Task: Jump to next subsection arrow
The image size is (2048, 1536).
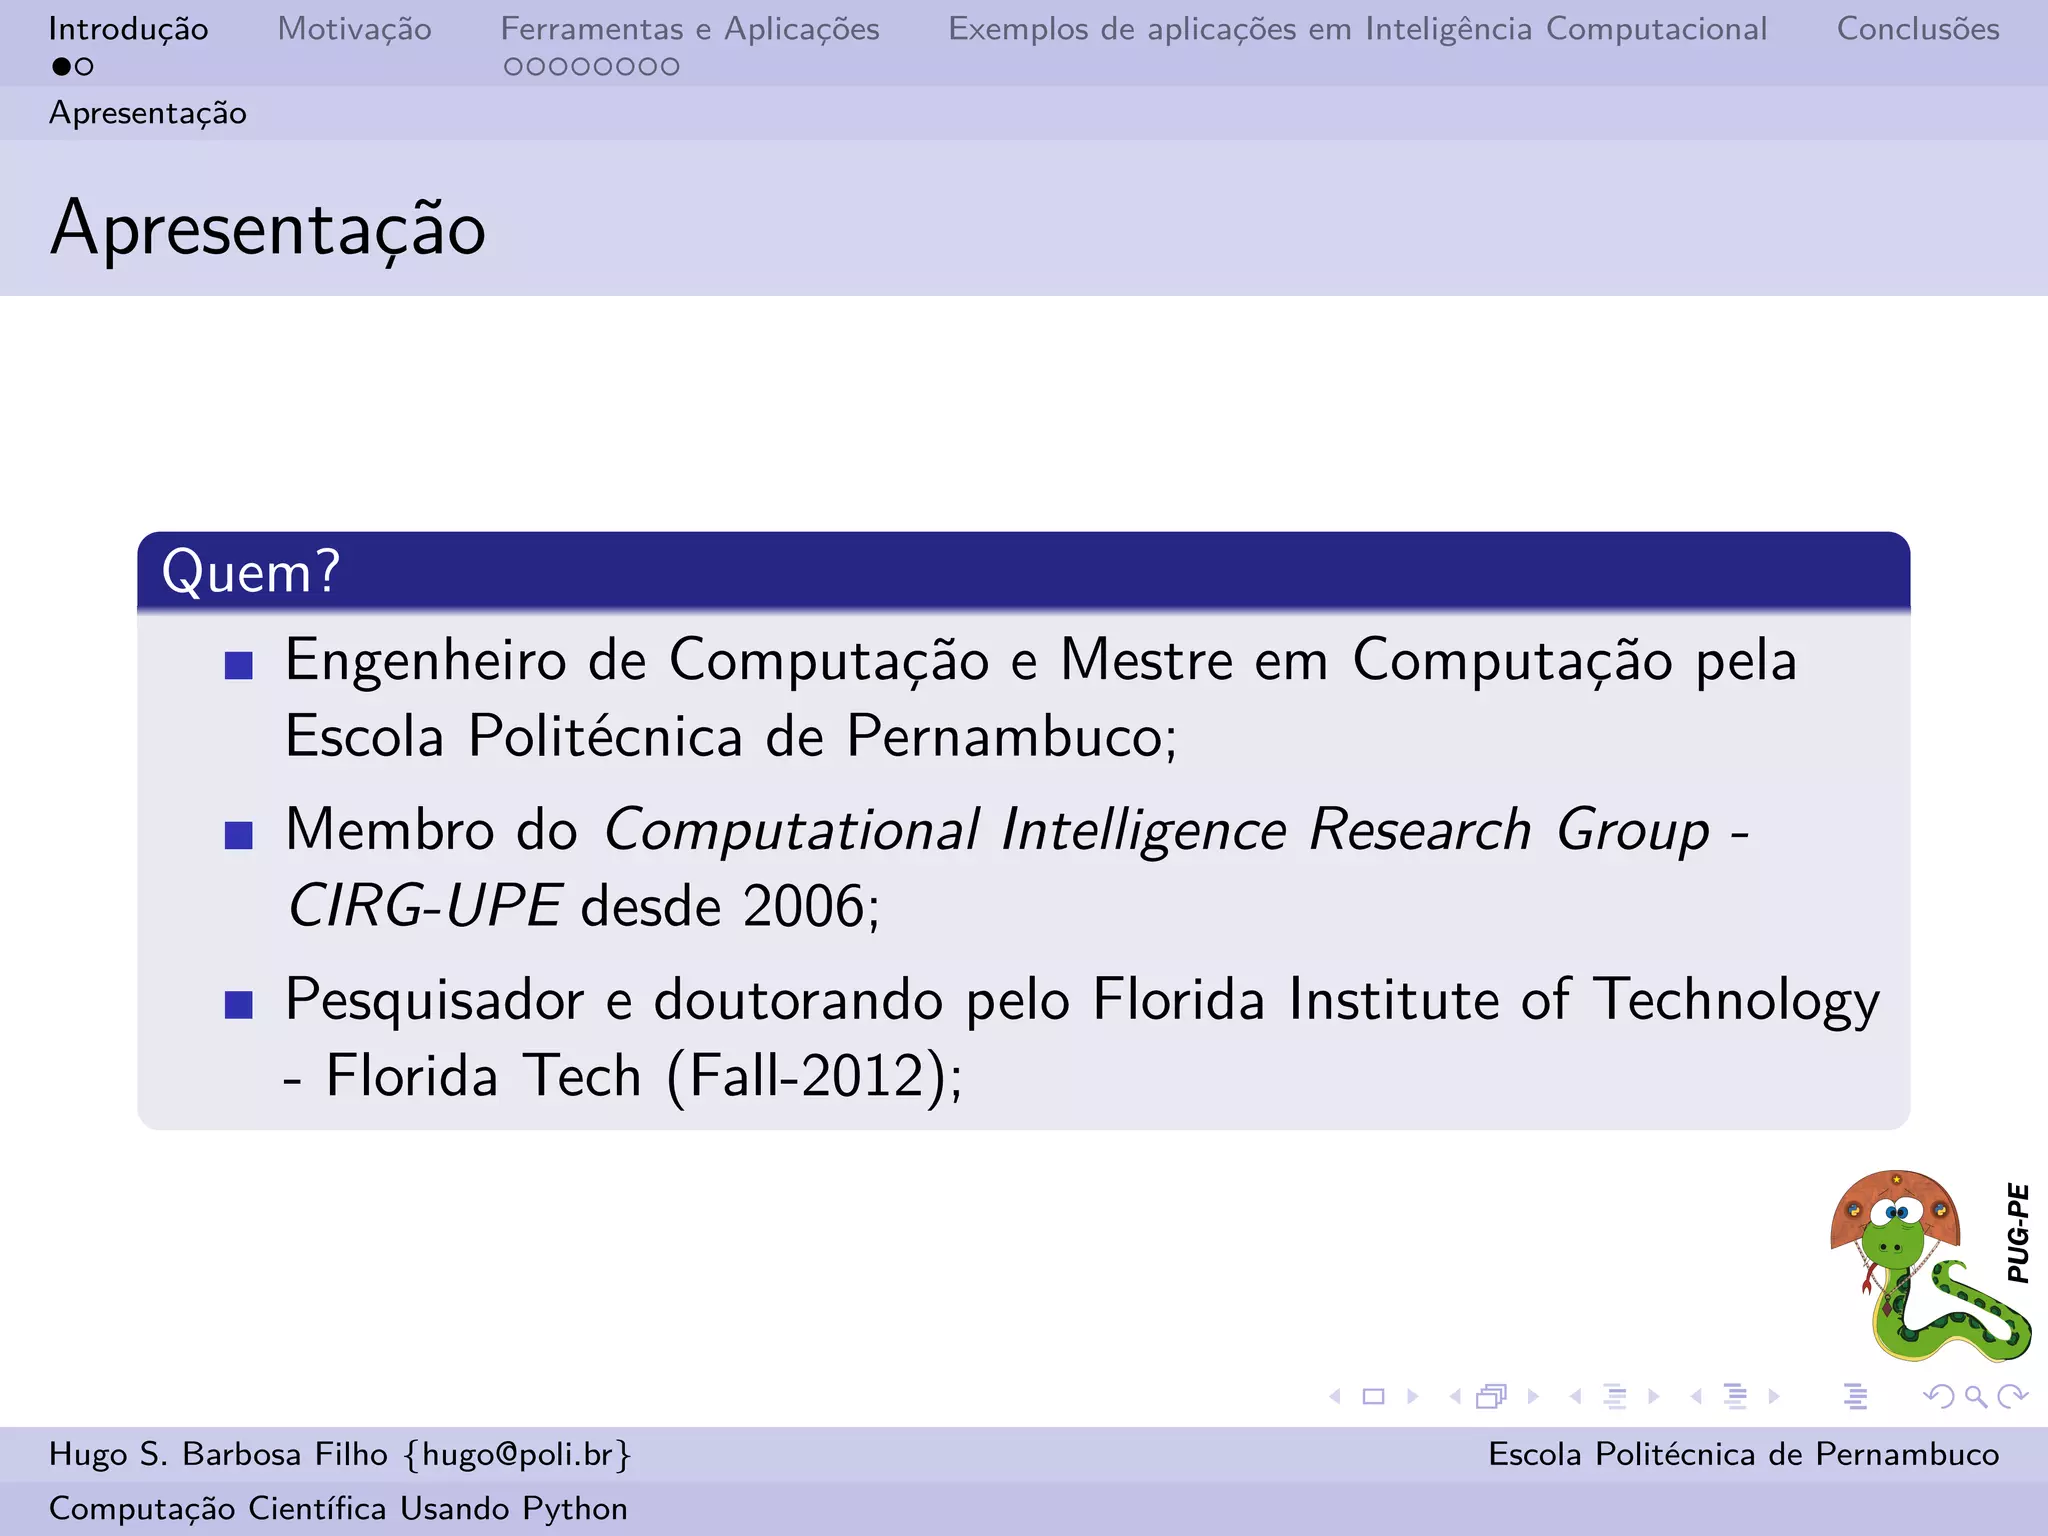Action: tap(1653, 1396)
